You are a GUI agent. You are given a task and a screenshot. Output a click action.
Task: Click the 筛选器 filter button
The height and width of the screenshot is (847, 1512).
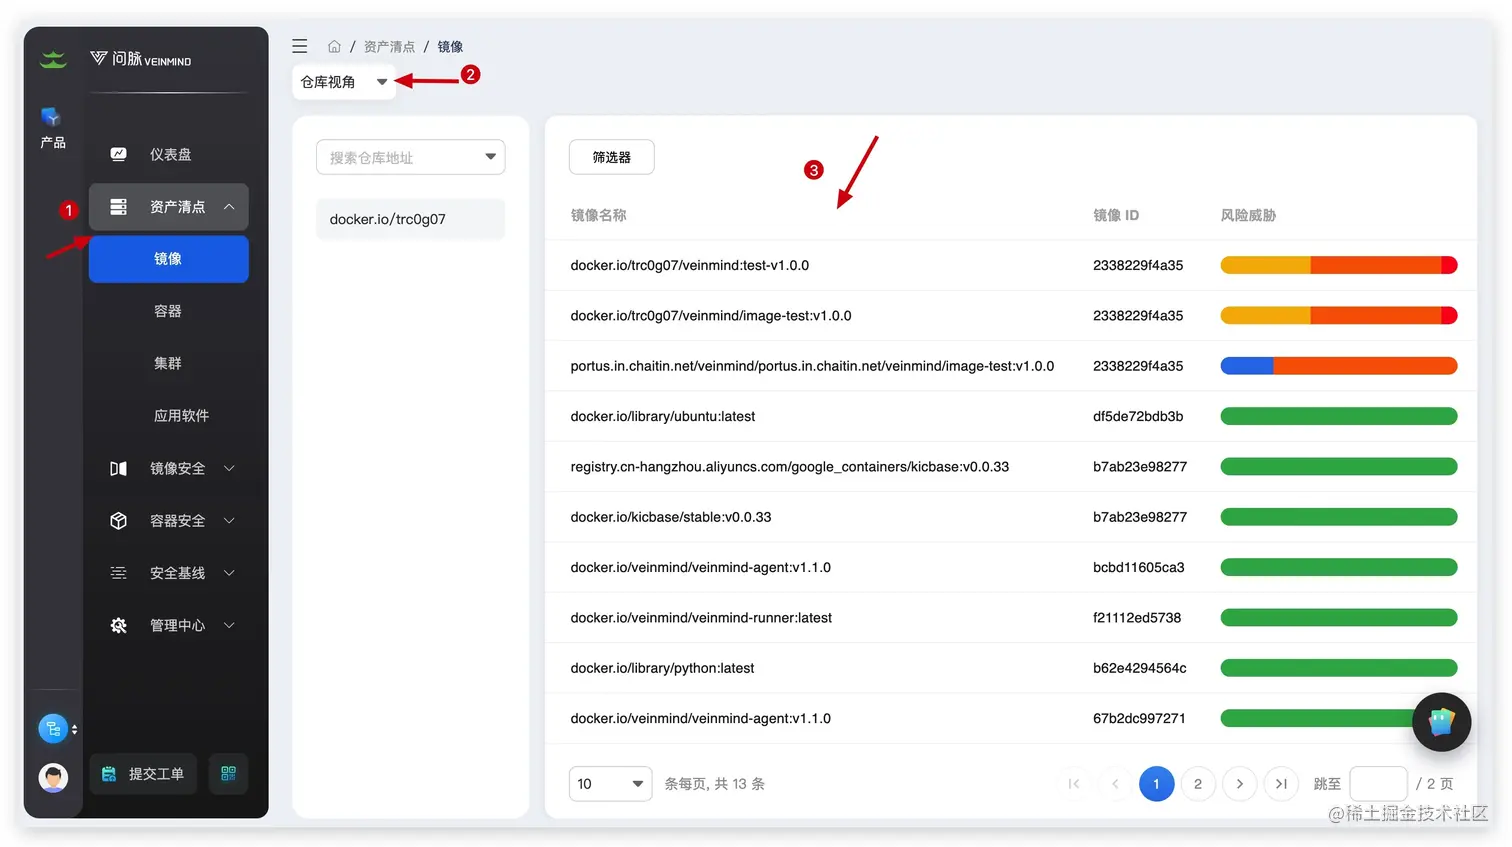point(612,157)
